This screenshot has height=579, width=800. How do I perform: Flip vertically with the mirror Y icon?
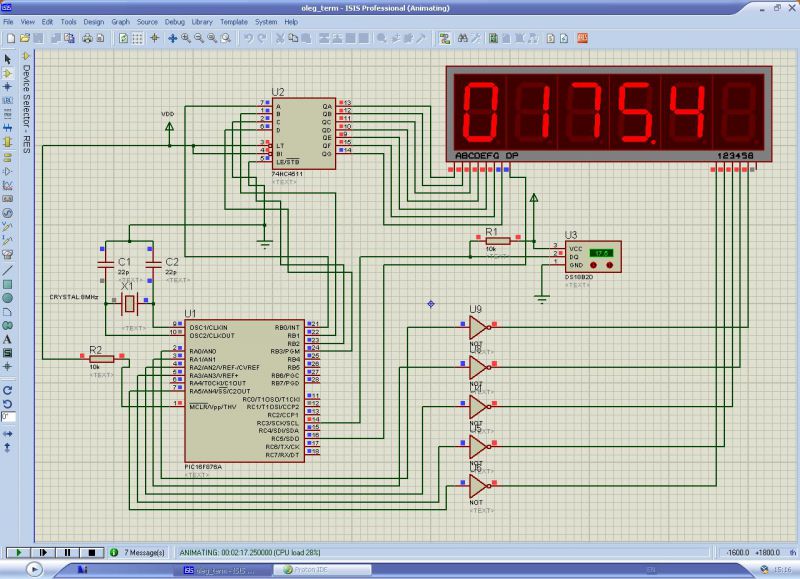(8, 447)
